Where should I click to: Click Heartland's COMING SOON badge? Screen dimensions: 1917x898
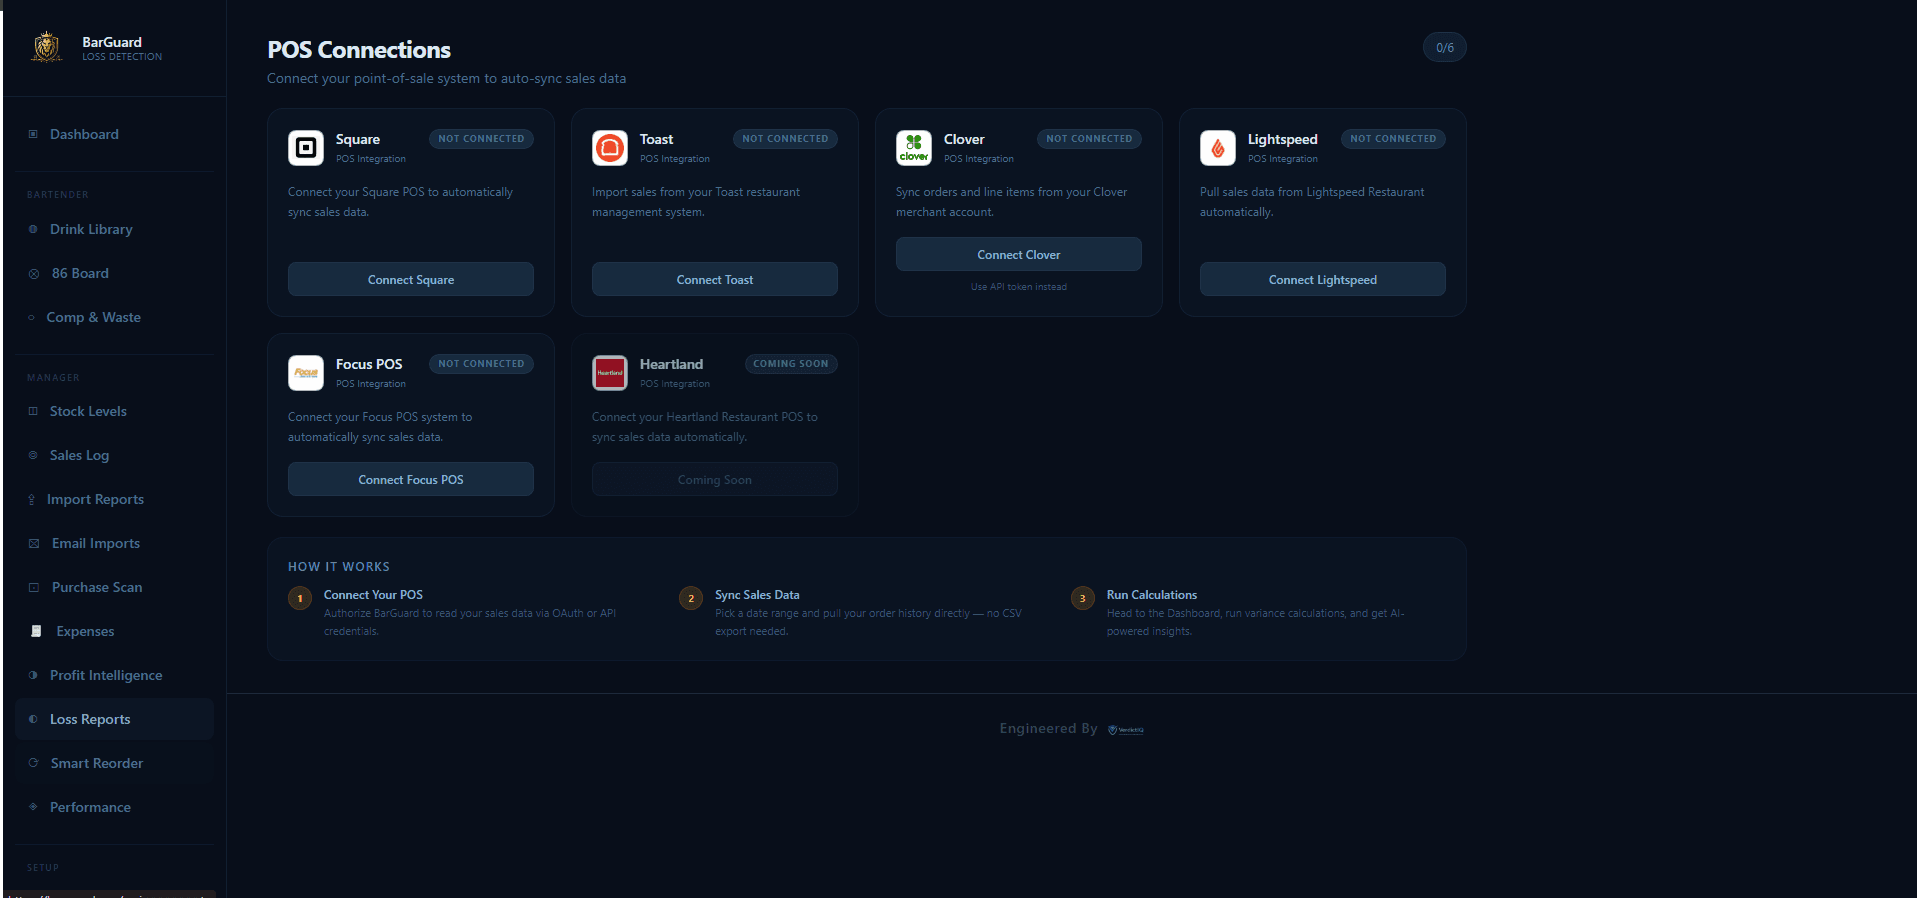[x=791, y=364]
